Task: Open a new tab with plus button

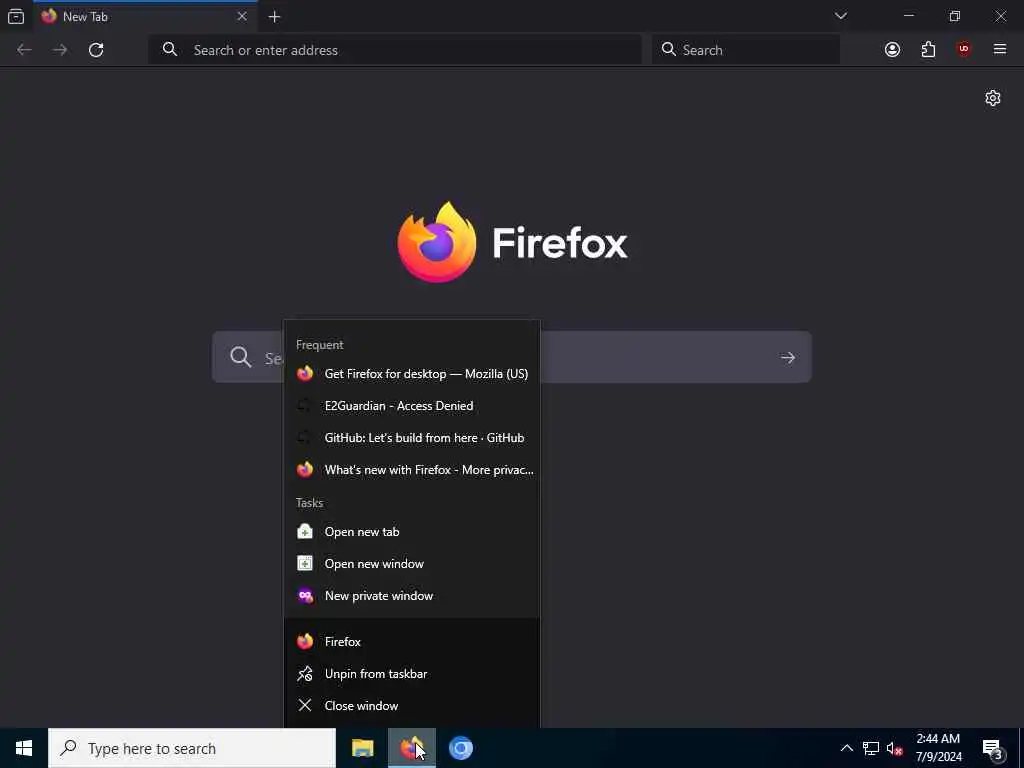Action: (274, 17)
